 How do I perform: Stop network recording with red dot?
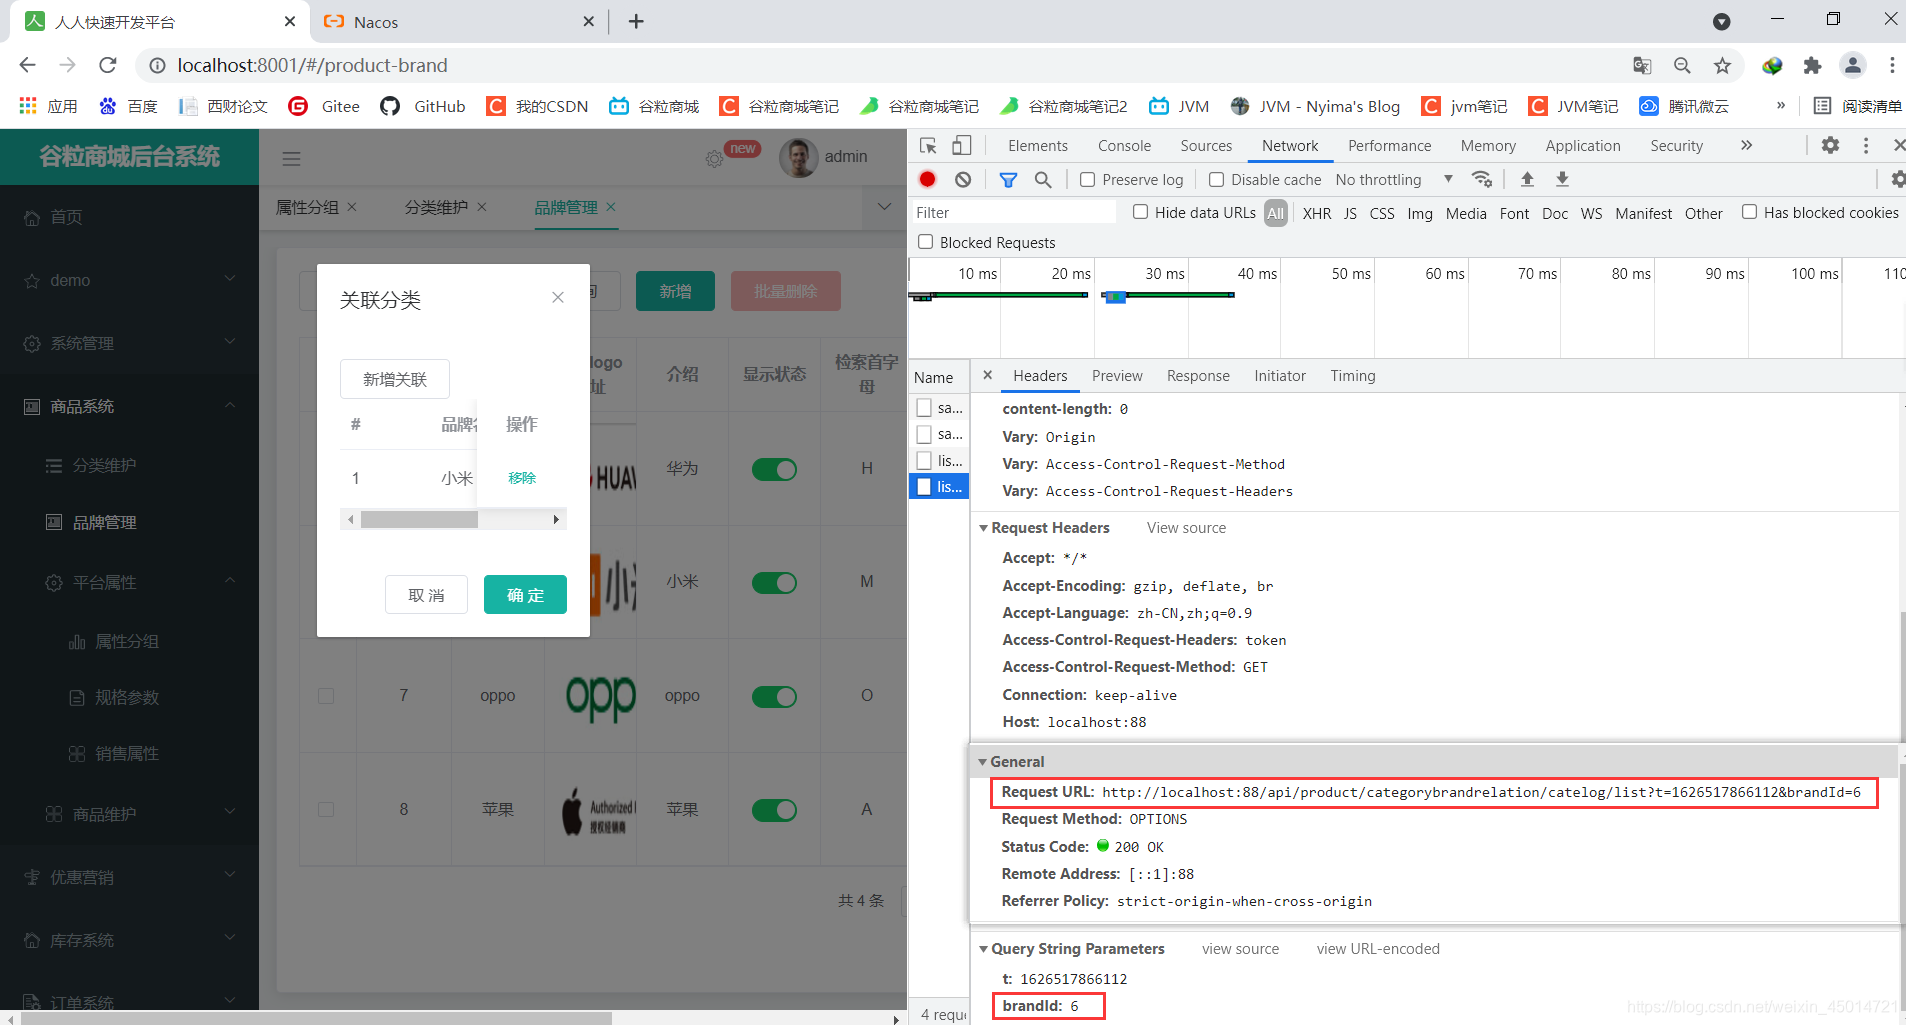[927, 179]
